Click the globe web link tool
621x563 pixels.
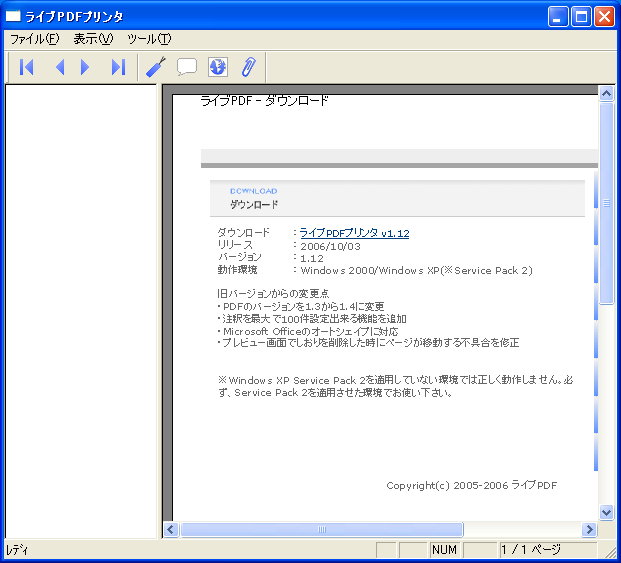coord(217,67)
